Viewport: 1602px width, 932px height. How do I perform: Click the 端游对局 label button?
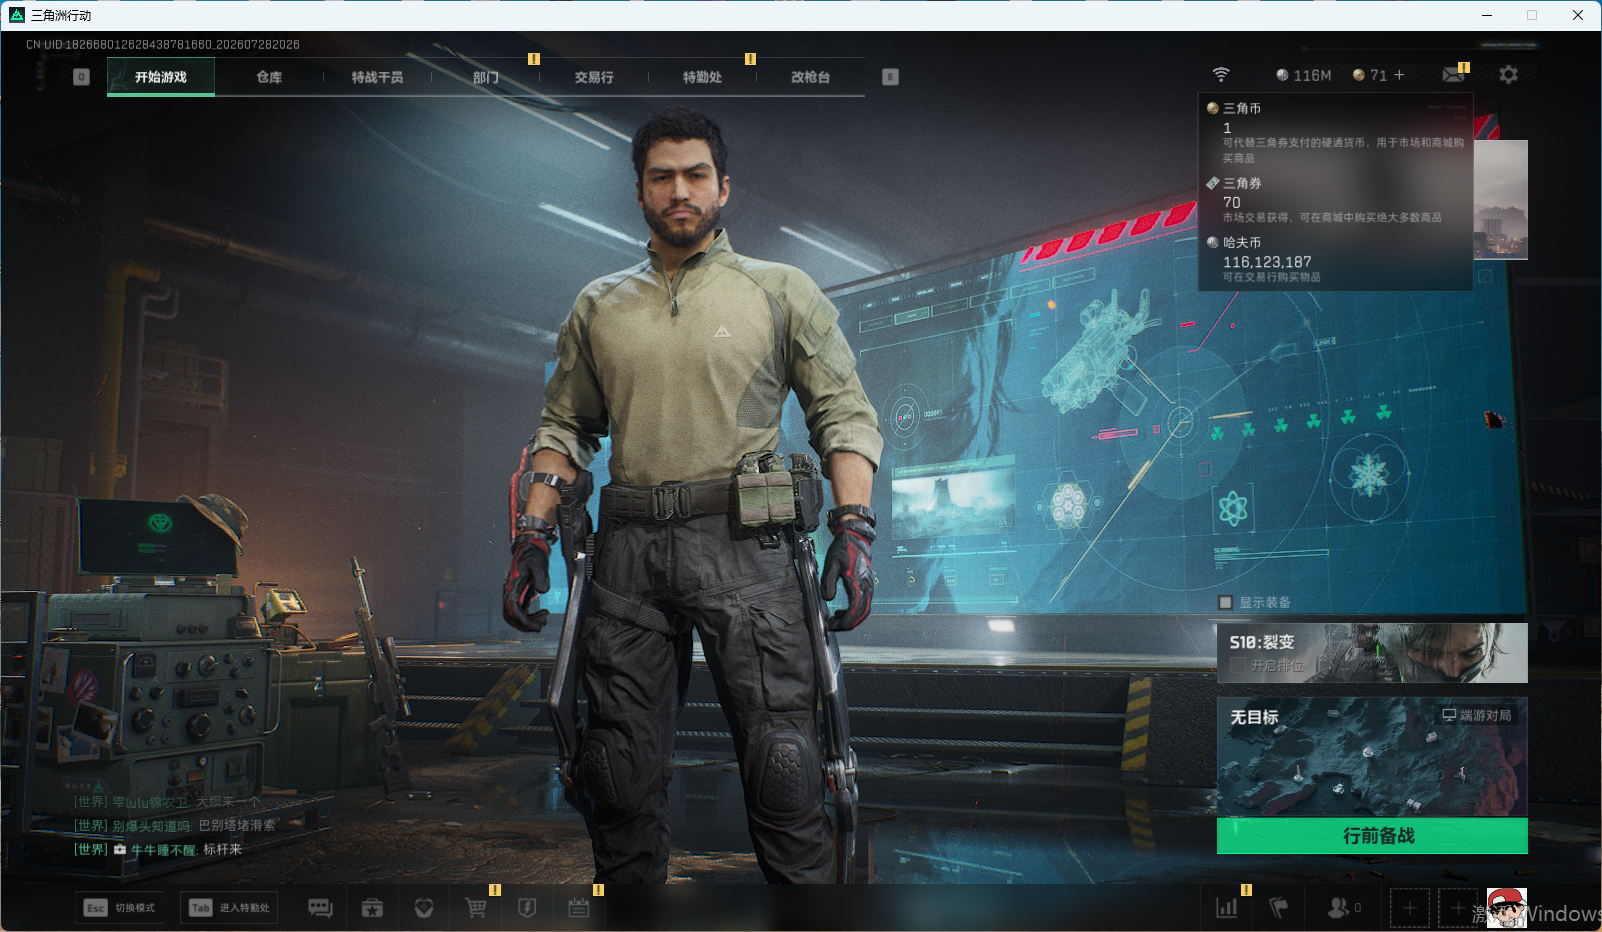[x=1477, y=715]
